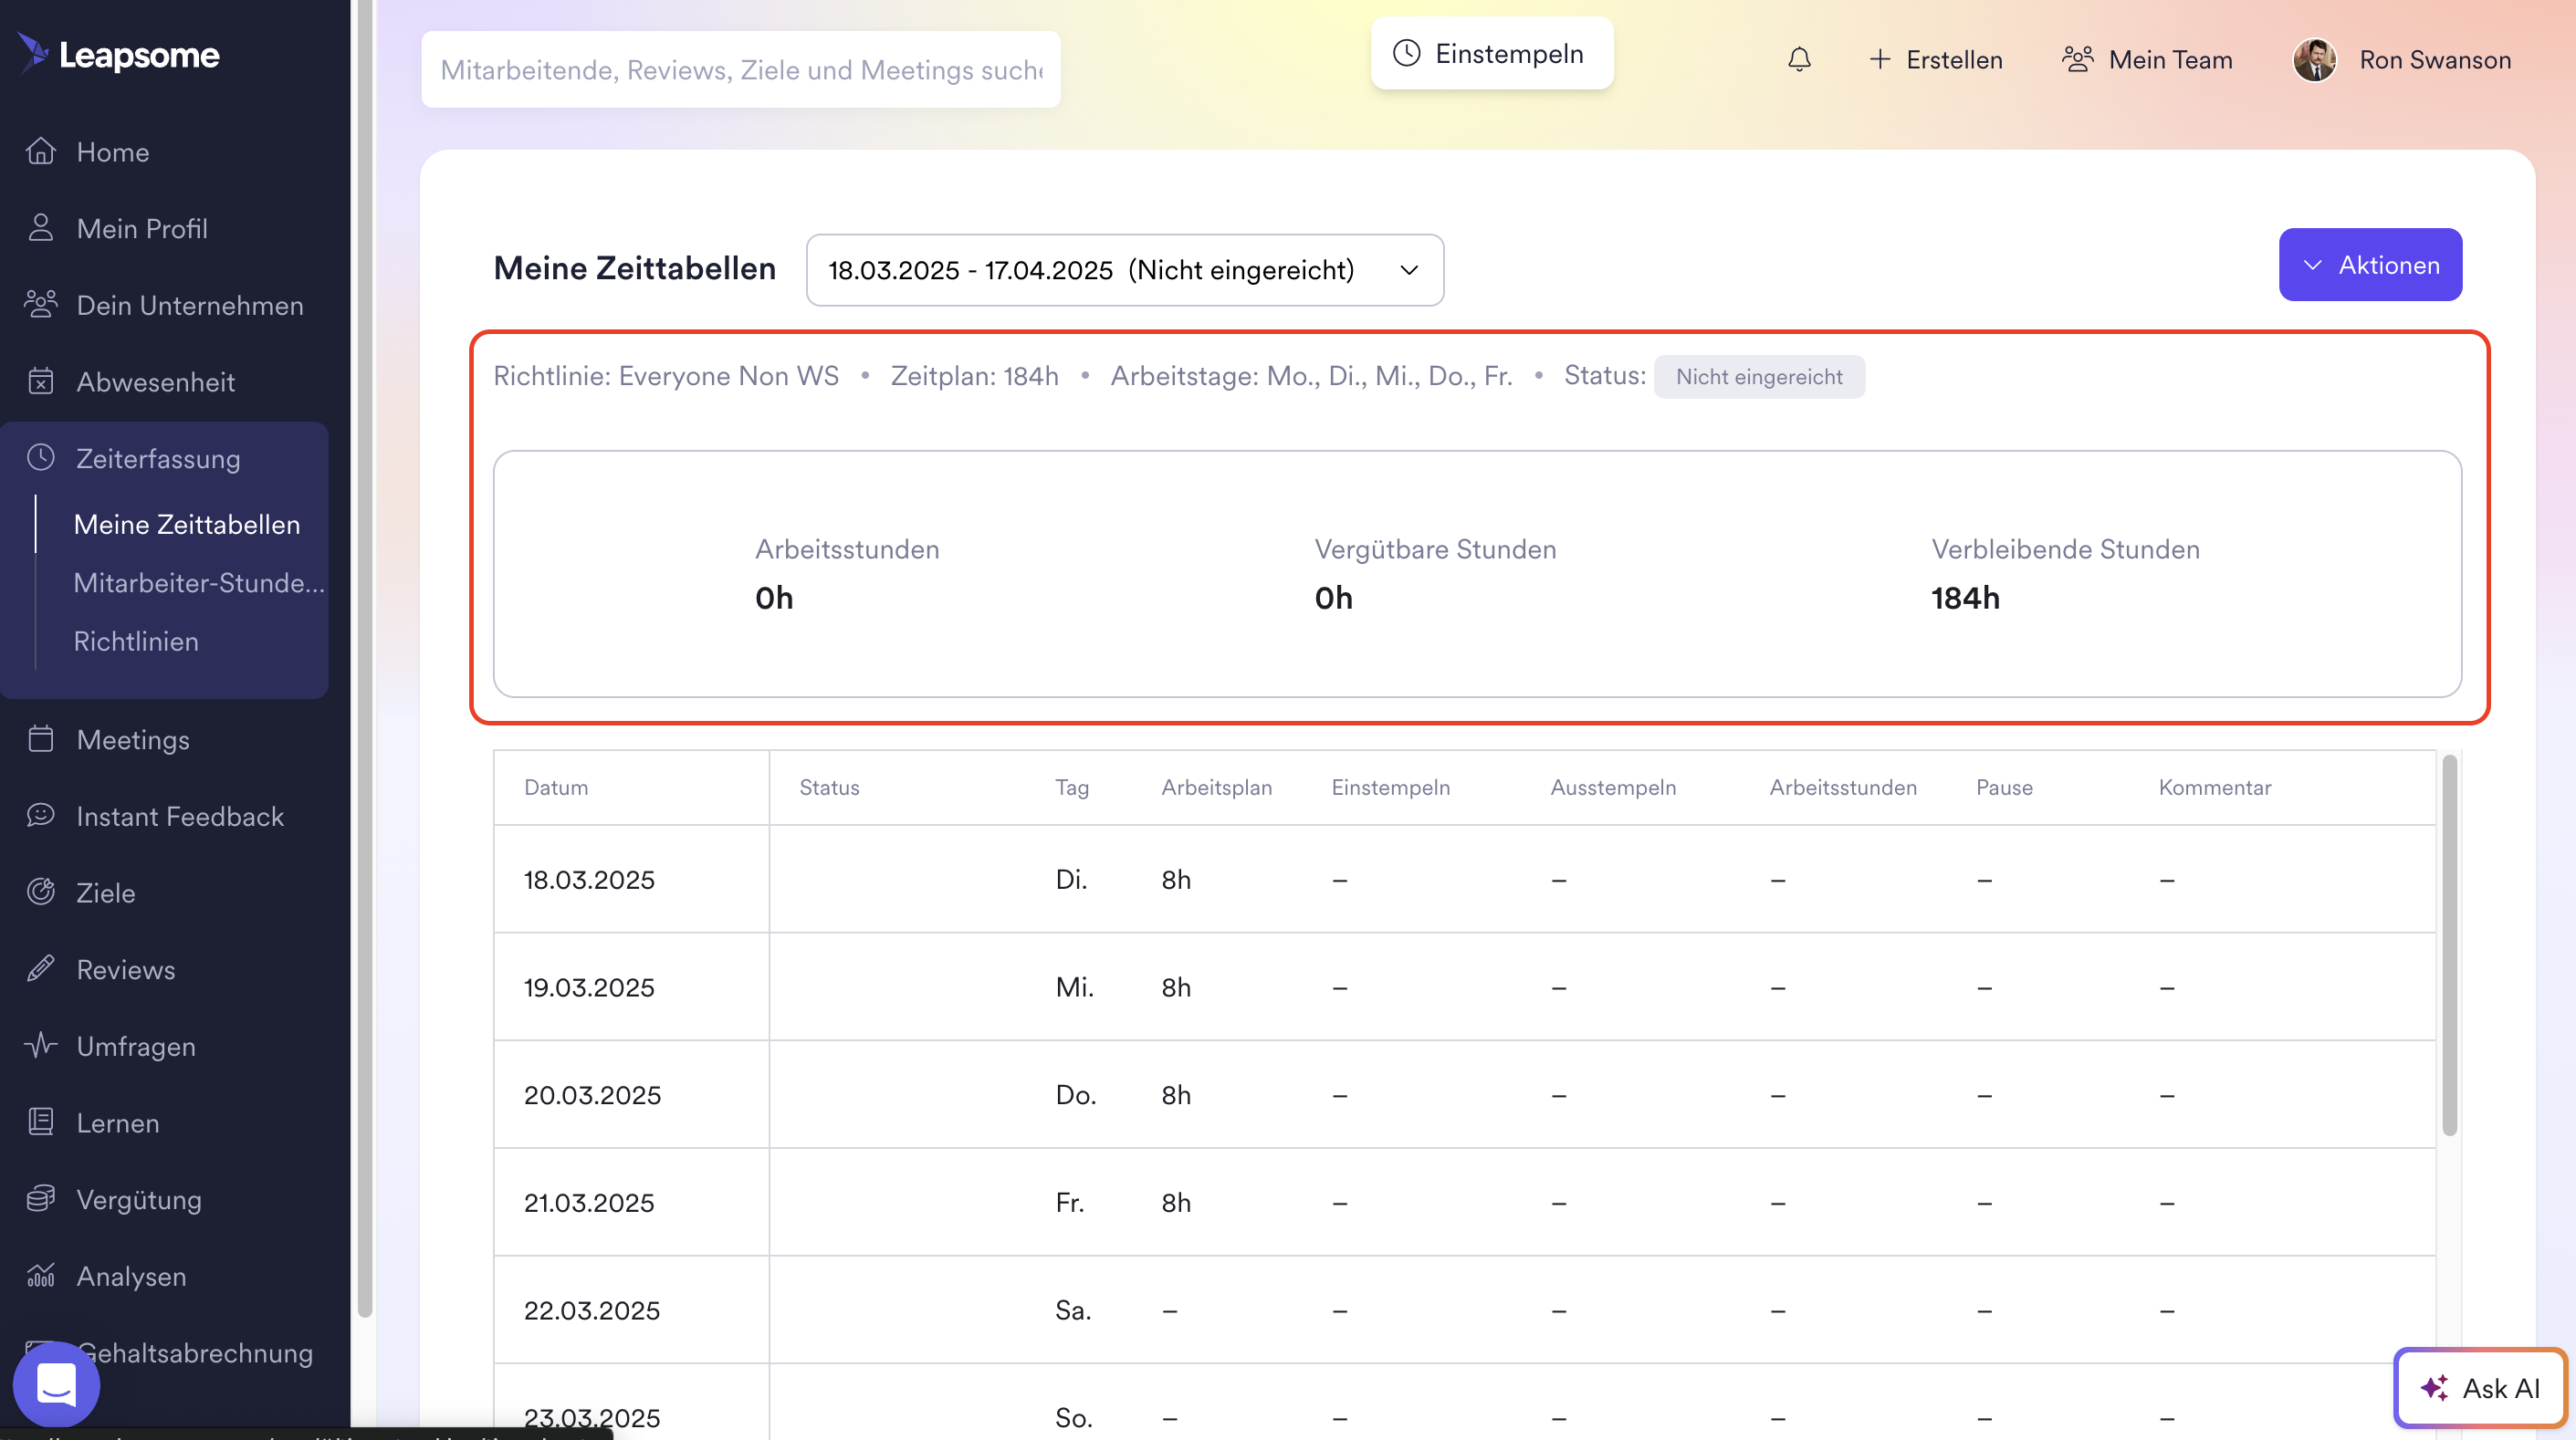Click the Analysen chart icon

41,1275
